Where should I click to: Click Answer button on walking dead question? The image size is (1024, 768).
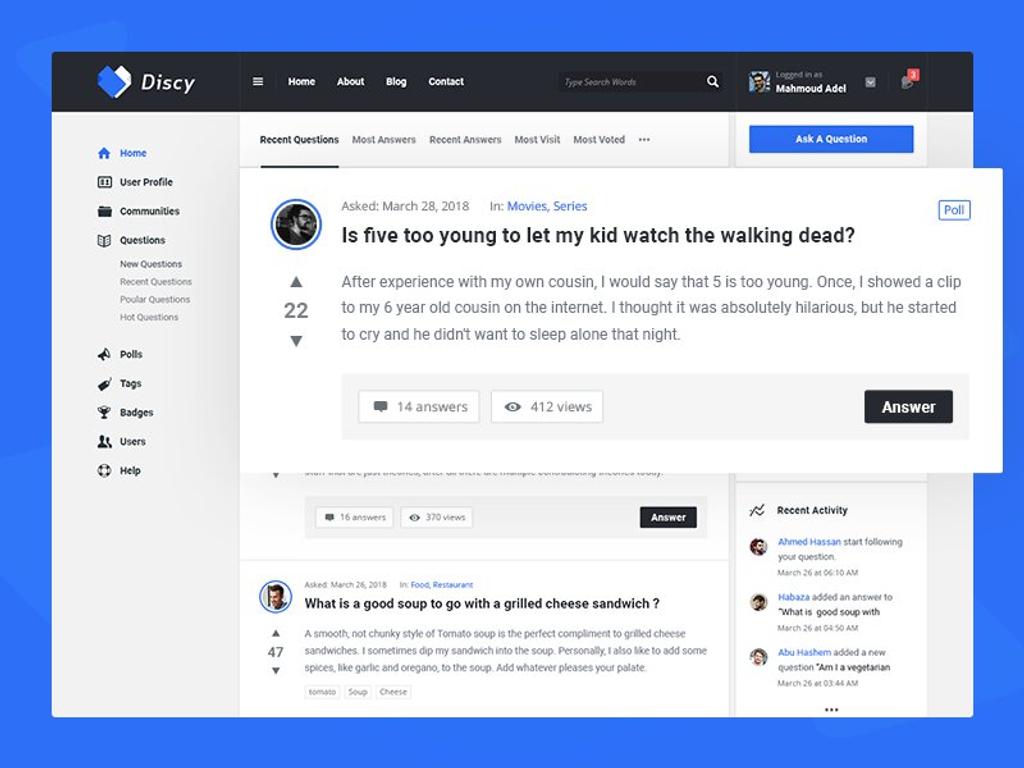pyautogui.click(x=908, y=407)
